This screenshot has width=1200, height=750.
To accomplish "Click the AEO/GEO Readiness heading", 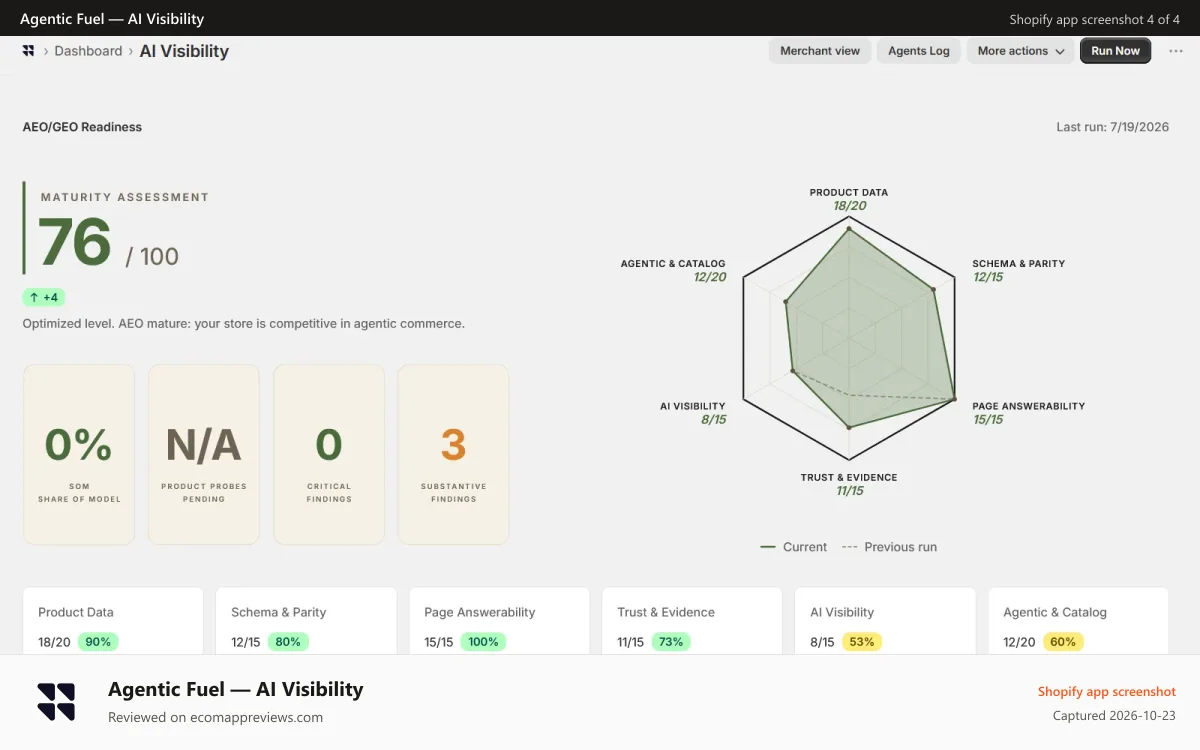I will point(82,127).
